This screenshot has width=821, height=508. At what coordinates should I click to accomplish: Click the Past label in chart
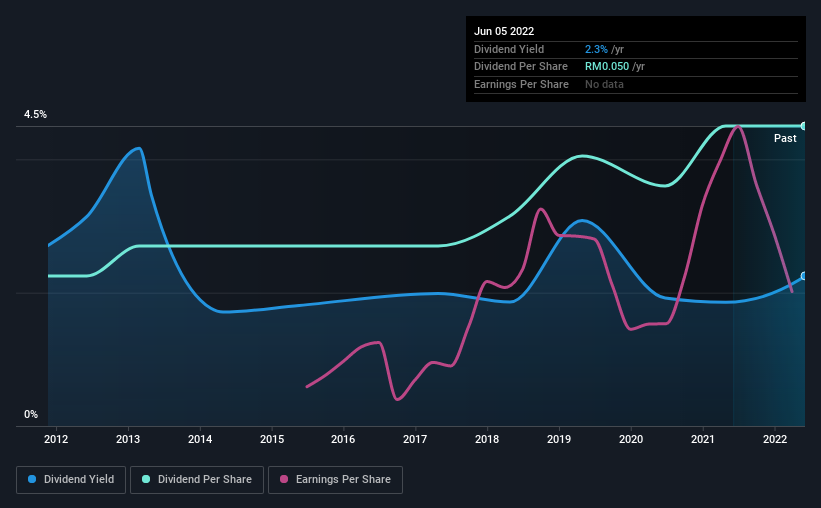coord(785,138)
